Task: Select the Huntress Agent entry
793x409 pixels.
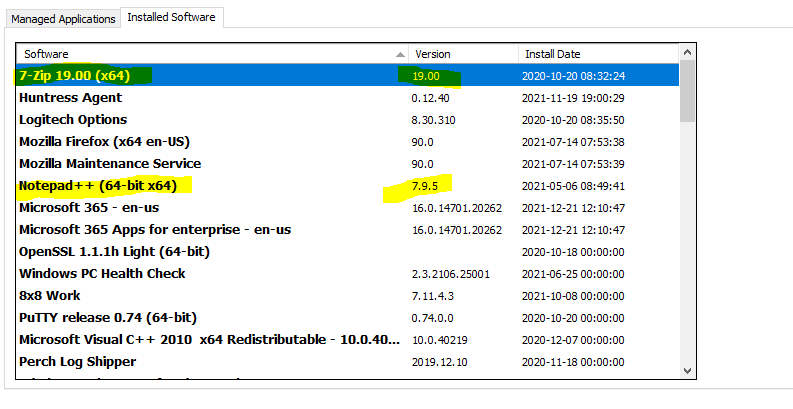Action: (70, 97)
